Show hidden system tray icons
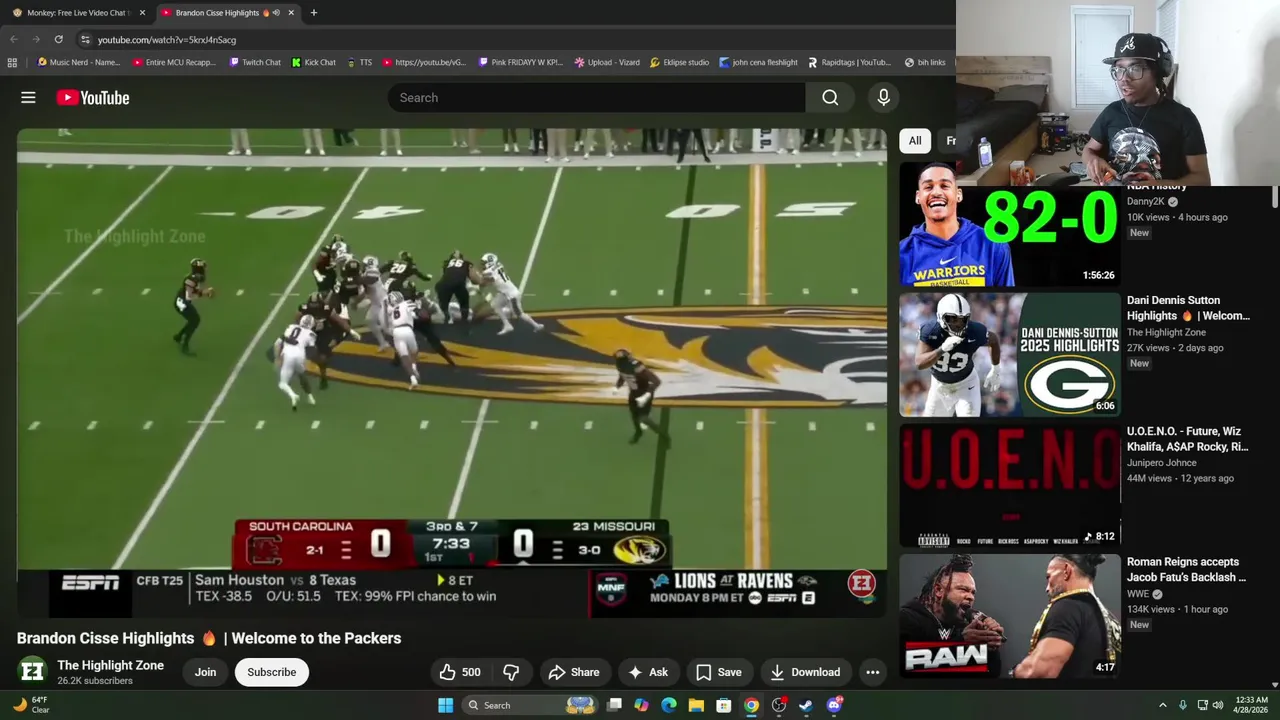 pos(1162,705)
